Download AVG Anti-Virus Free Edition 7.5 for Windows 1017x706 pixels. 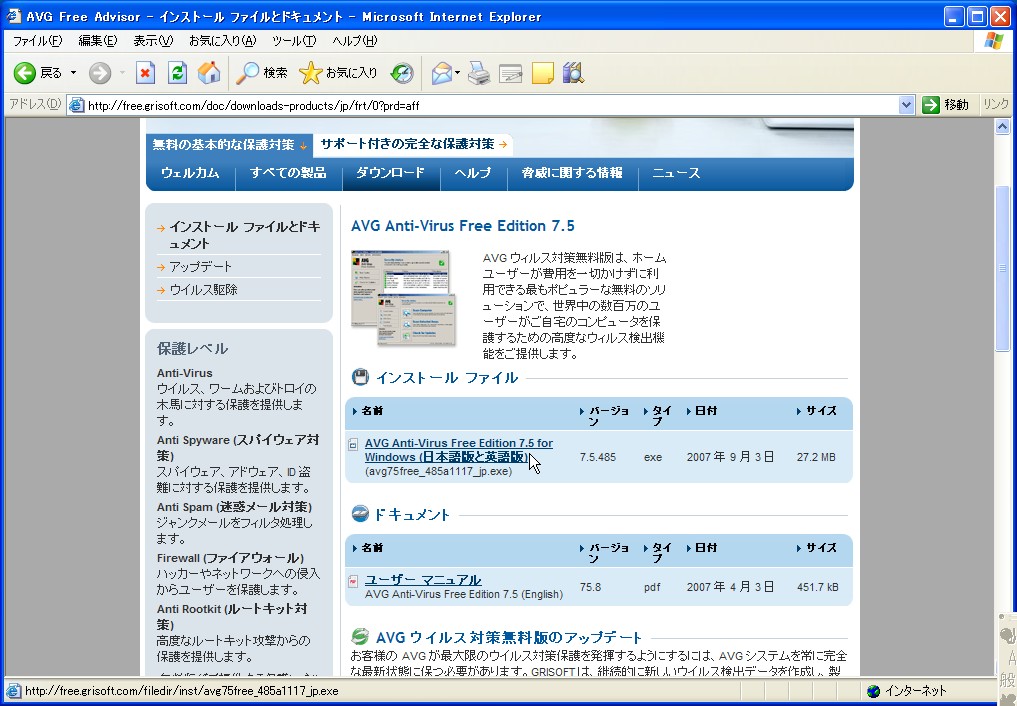(459, 450)
